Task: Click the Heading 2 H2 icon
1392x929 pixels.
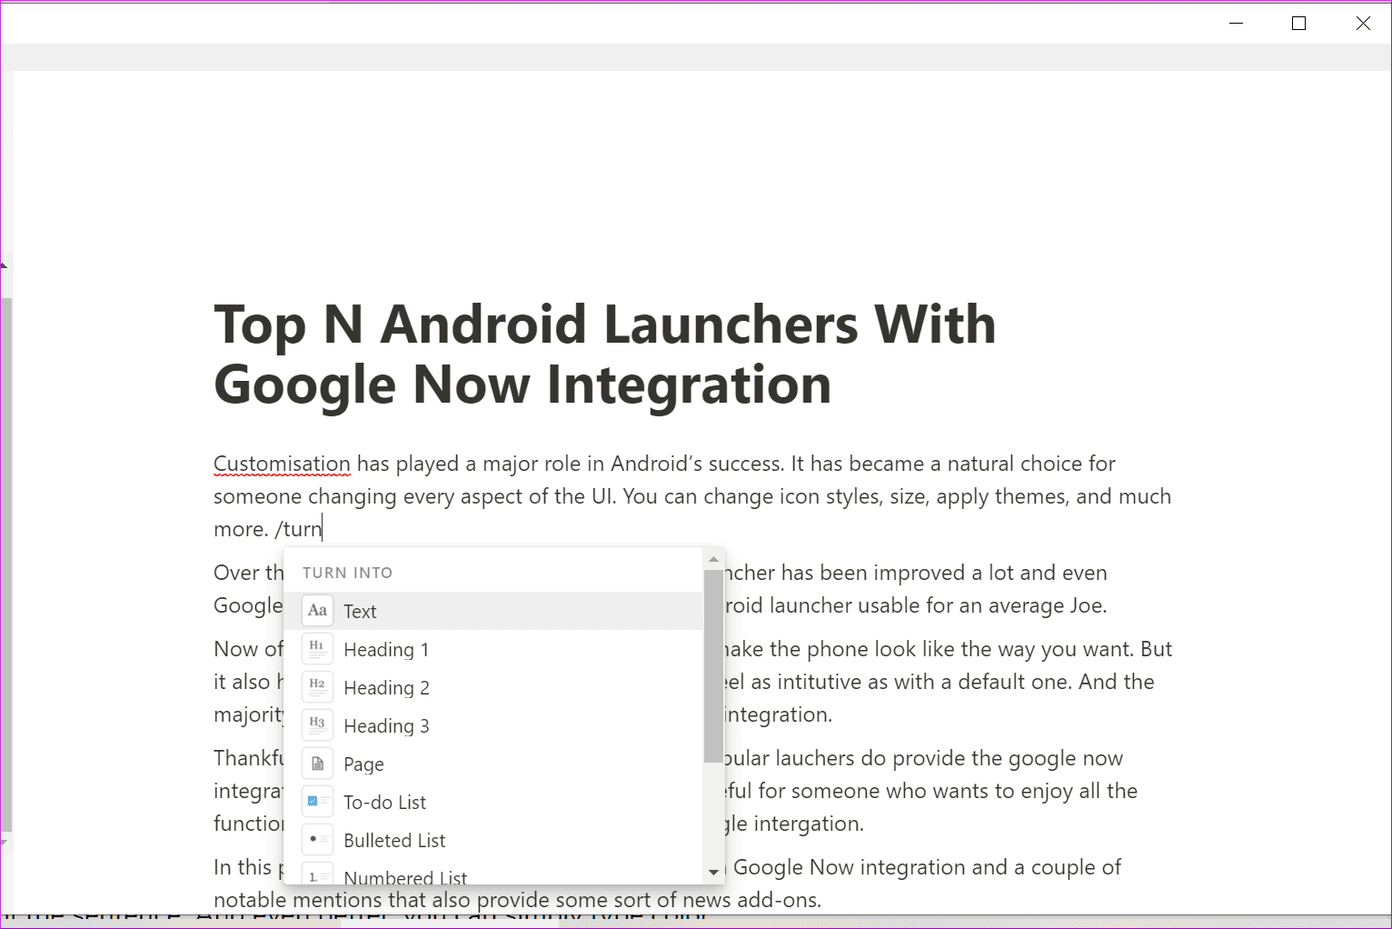Action: point(317,687)
